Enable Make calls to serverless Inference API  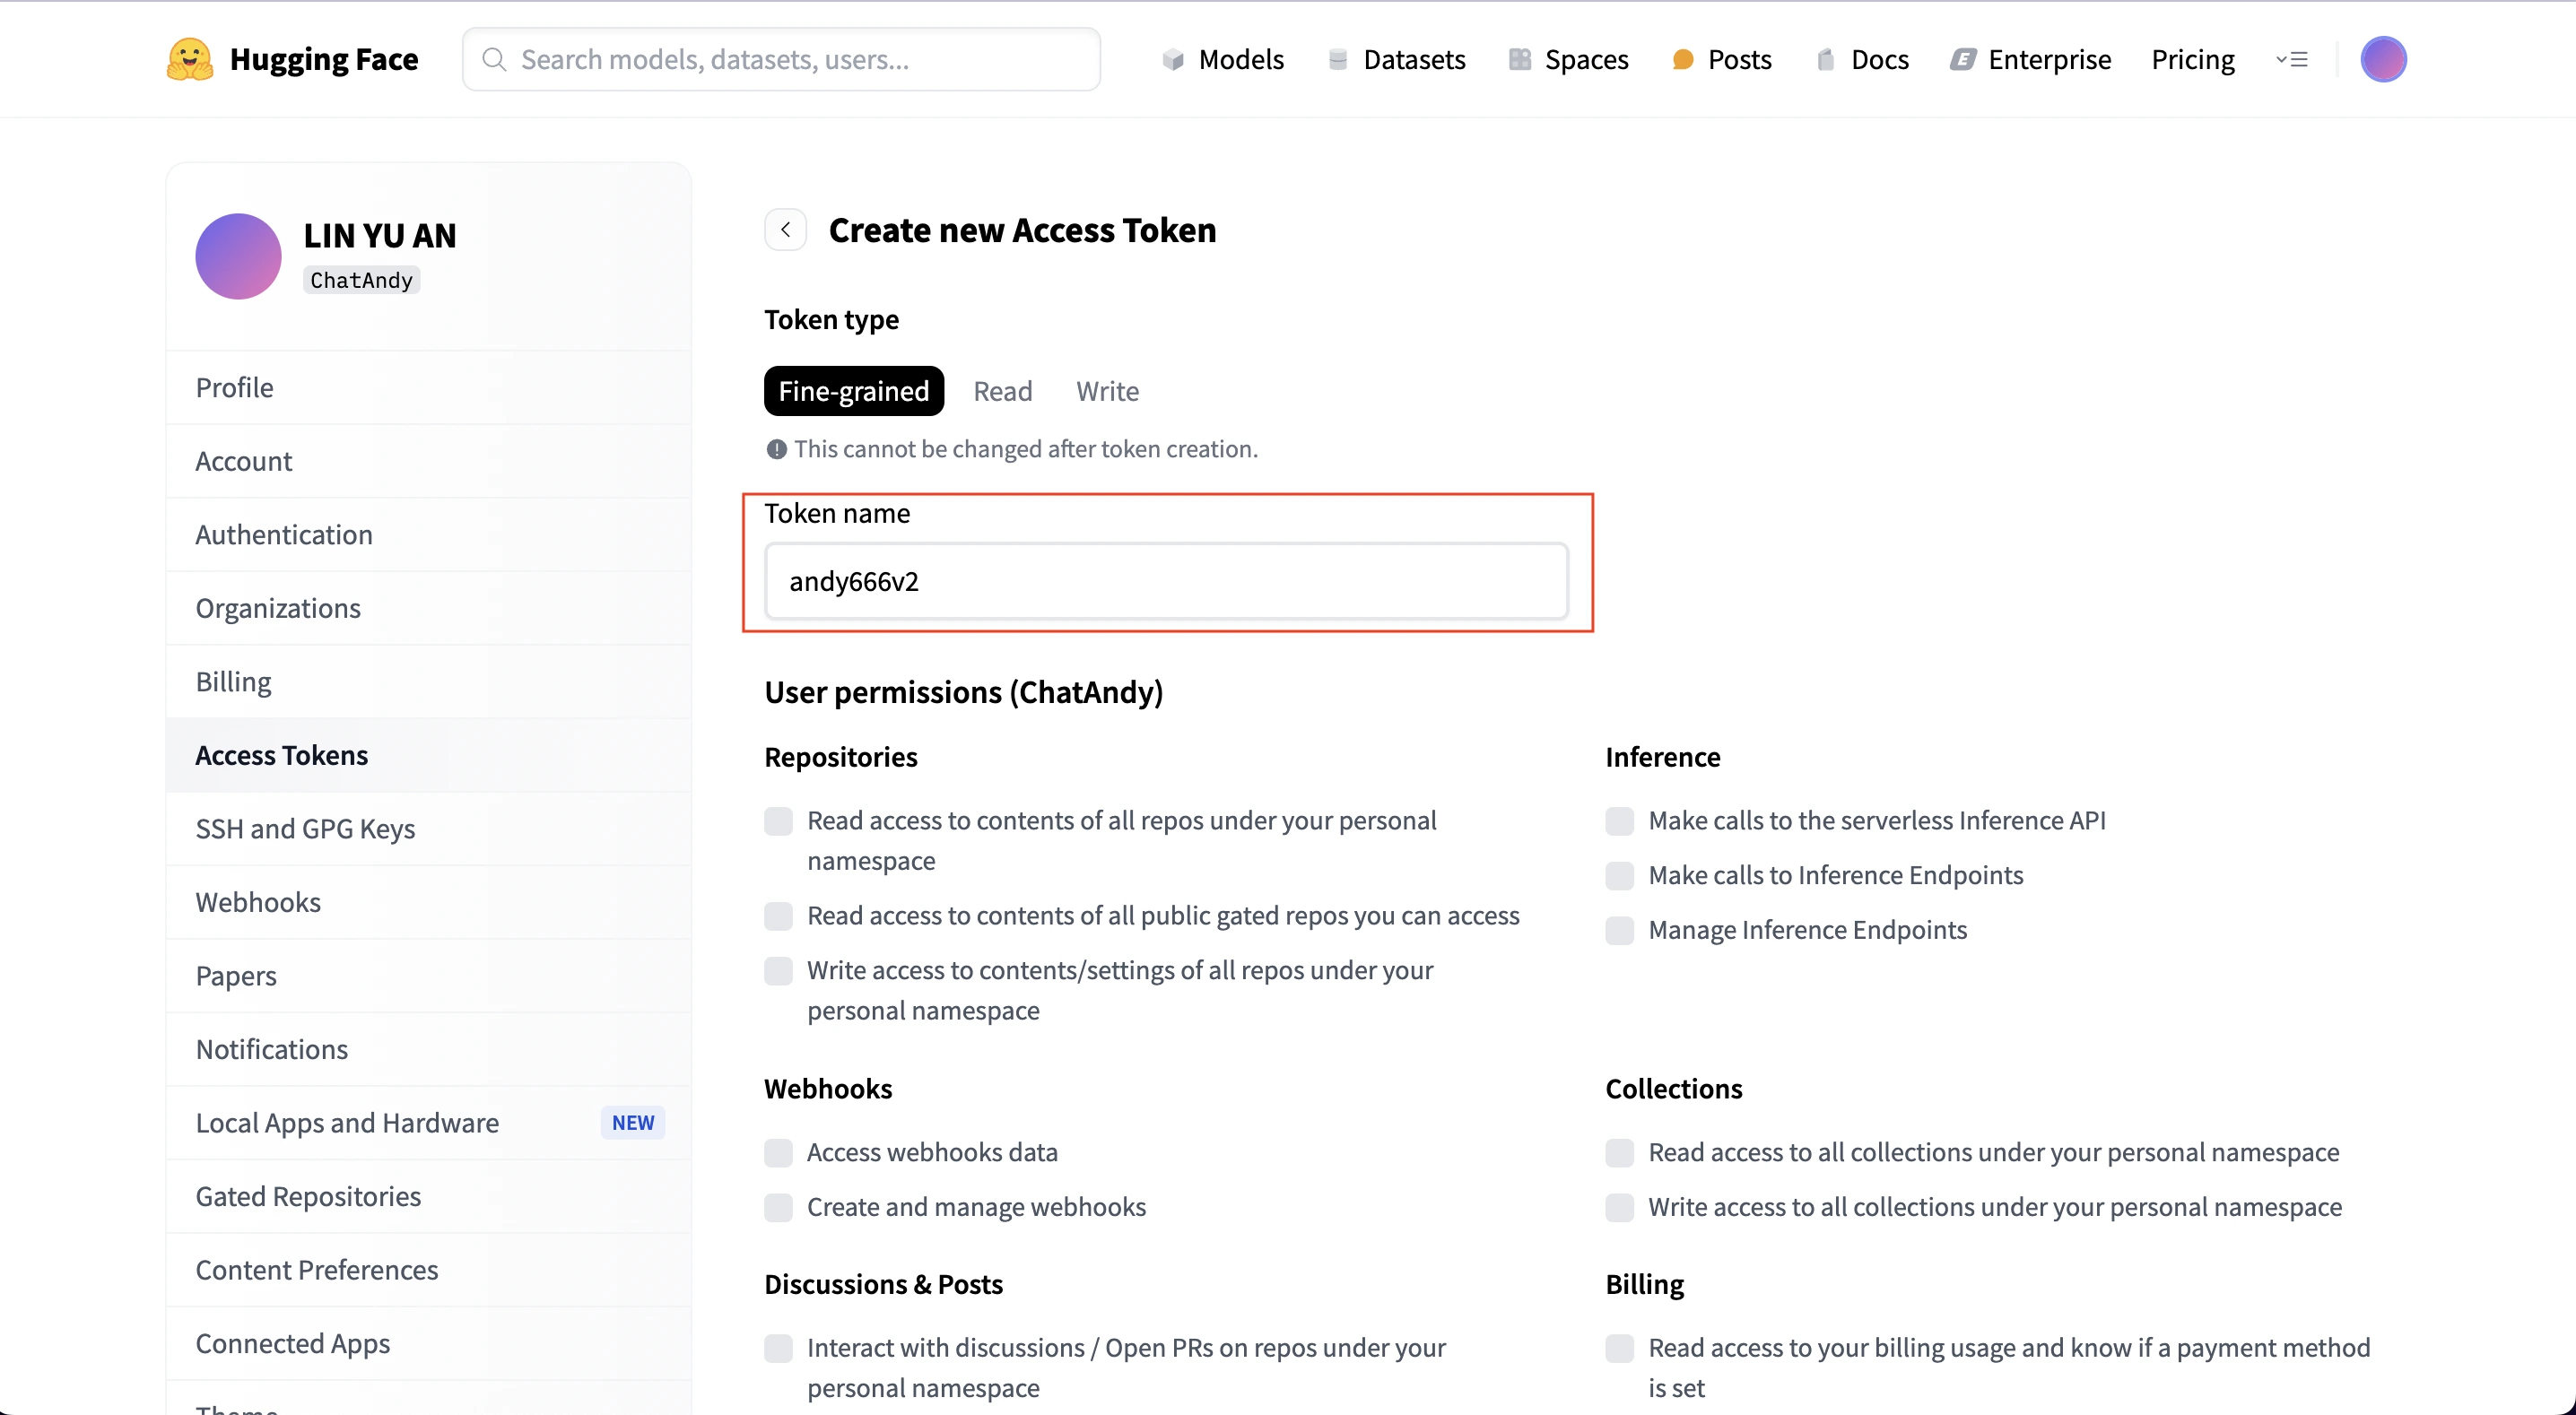point(1617,820)
